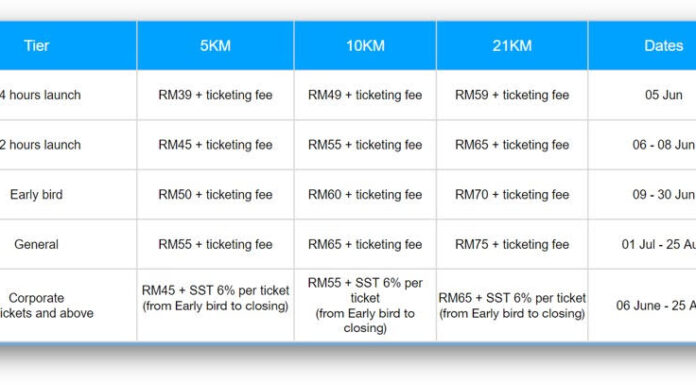
Task: Click the RM60 + ticketing fee cell
Action: (x=365, y=194)
